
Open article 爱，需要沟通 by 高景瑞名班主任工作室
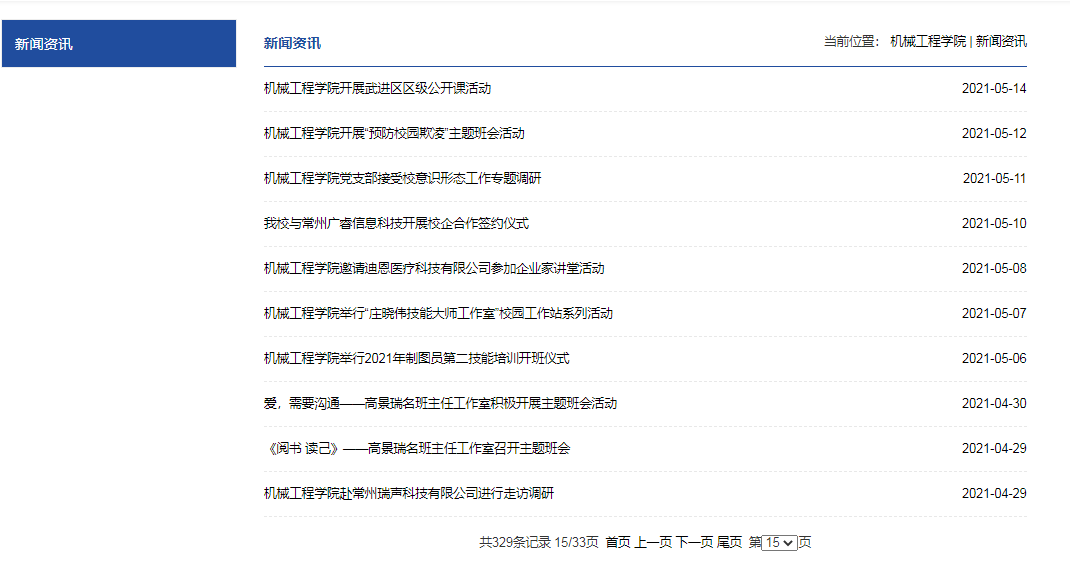pyautogui.click(x=440, y=403)
